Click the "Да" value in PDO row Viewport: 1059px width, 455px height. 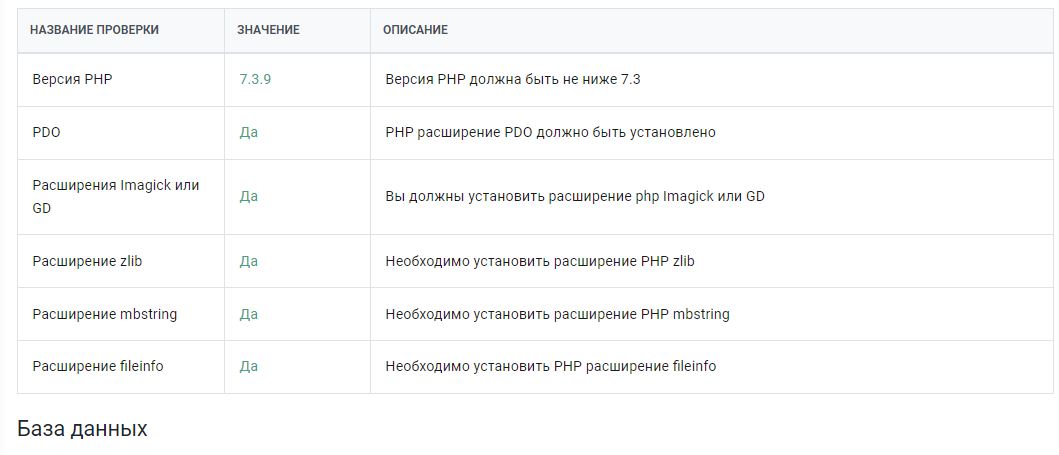coord(249,132)
